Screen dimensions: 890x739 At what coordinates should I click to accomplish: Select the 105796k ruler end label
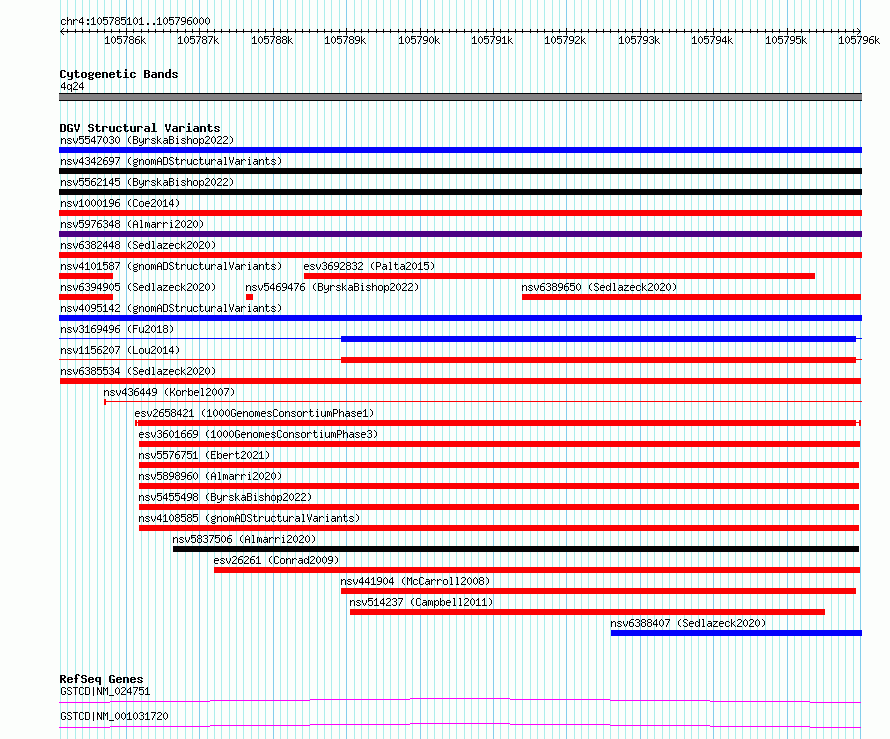(859, 40)
